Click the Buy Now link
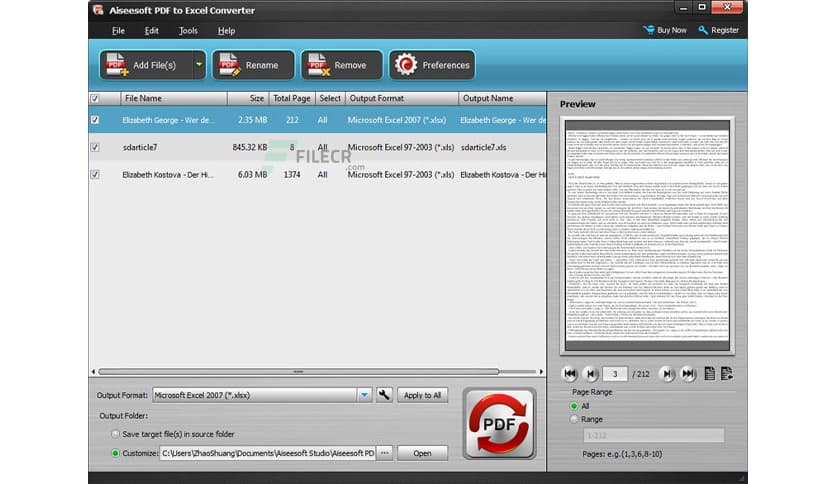The height and width of the screenshot is (484, 836). 665,30
